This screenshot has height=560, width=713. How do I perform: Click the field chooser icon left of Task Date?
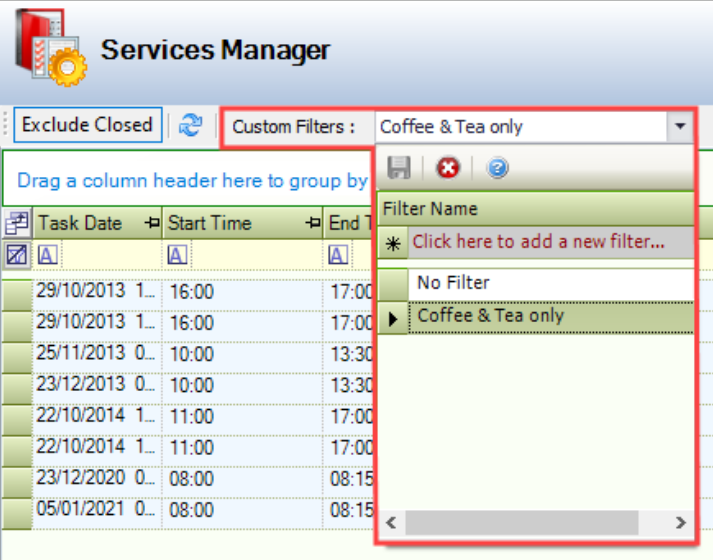point(17,223)
